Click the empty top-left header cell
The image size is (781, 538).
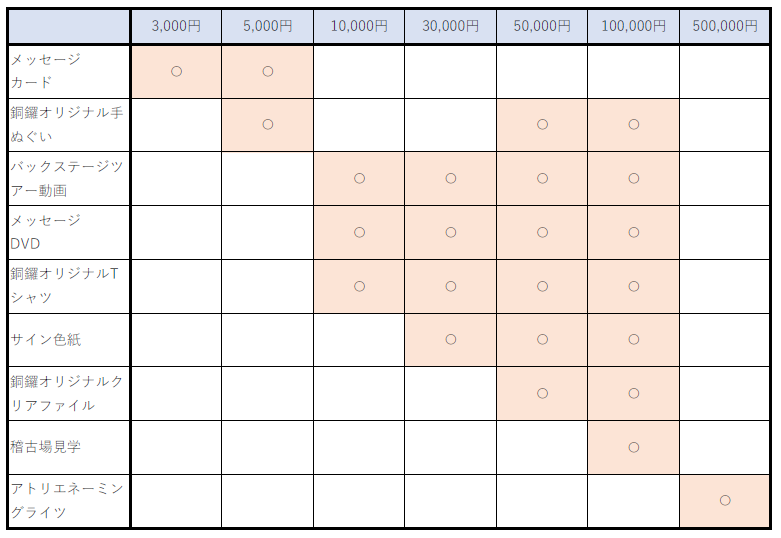point(68,27)
